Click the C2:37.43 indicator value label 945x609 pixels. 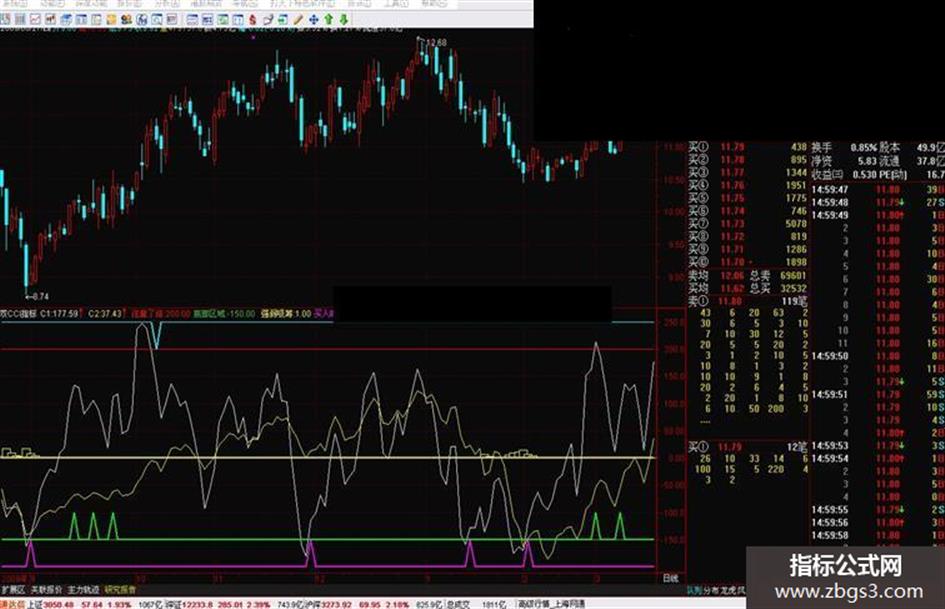[105, 314]
